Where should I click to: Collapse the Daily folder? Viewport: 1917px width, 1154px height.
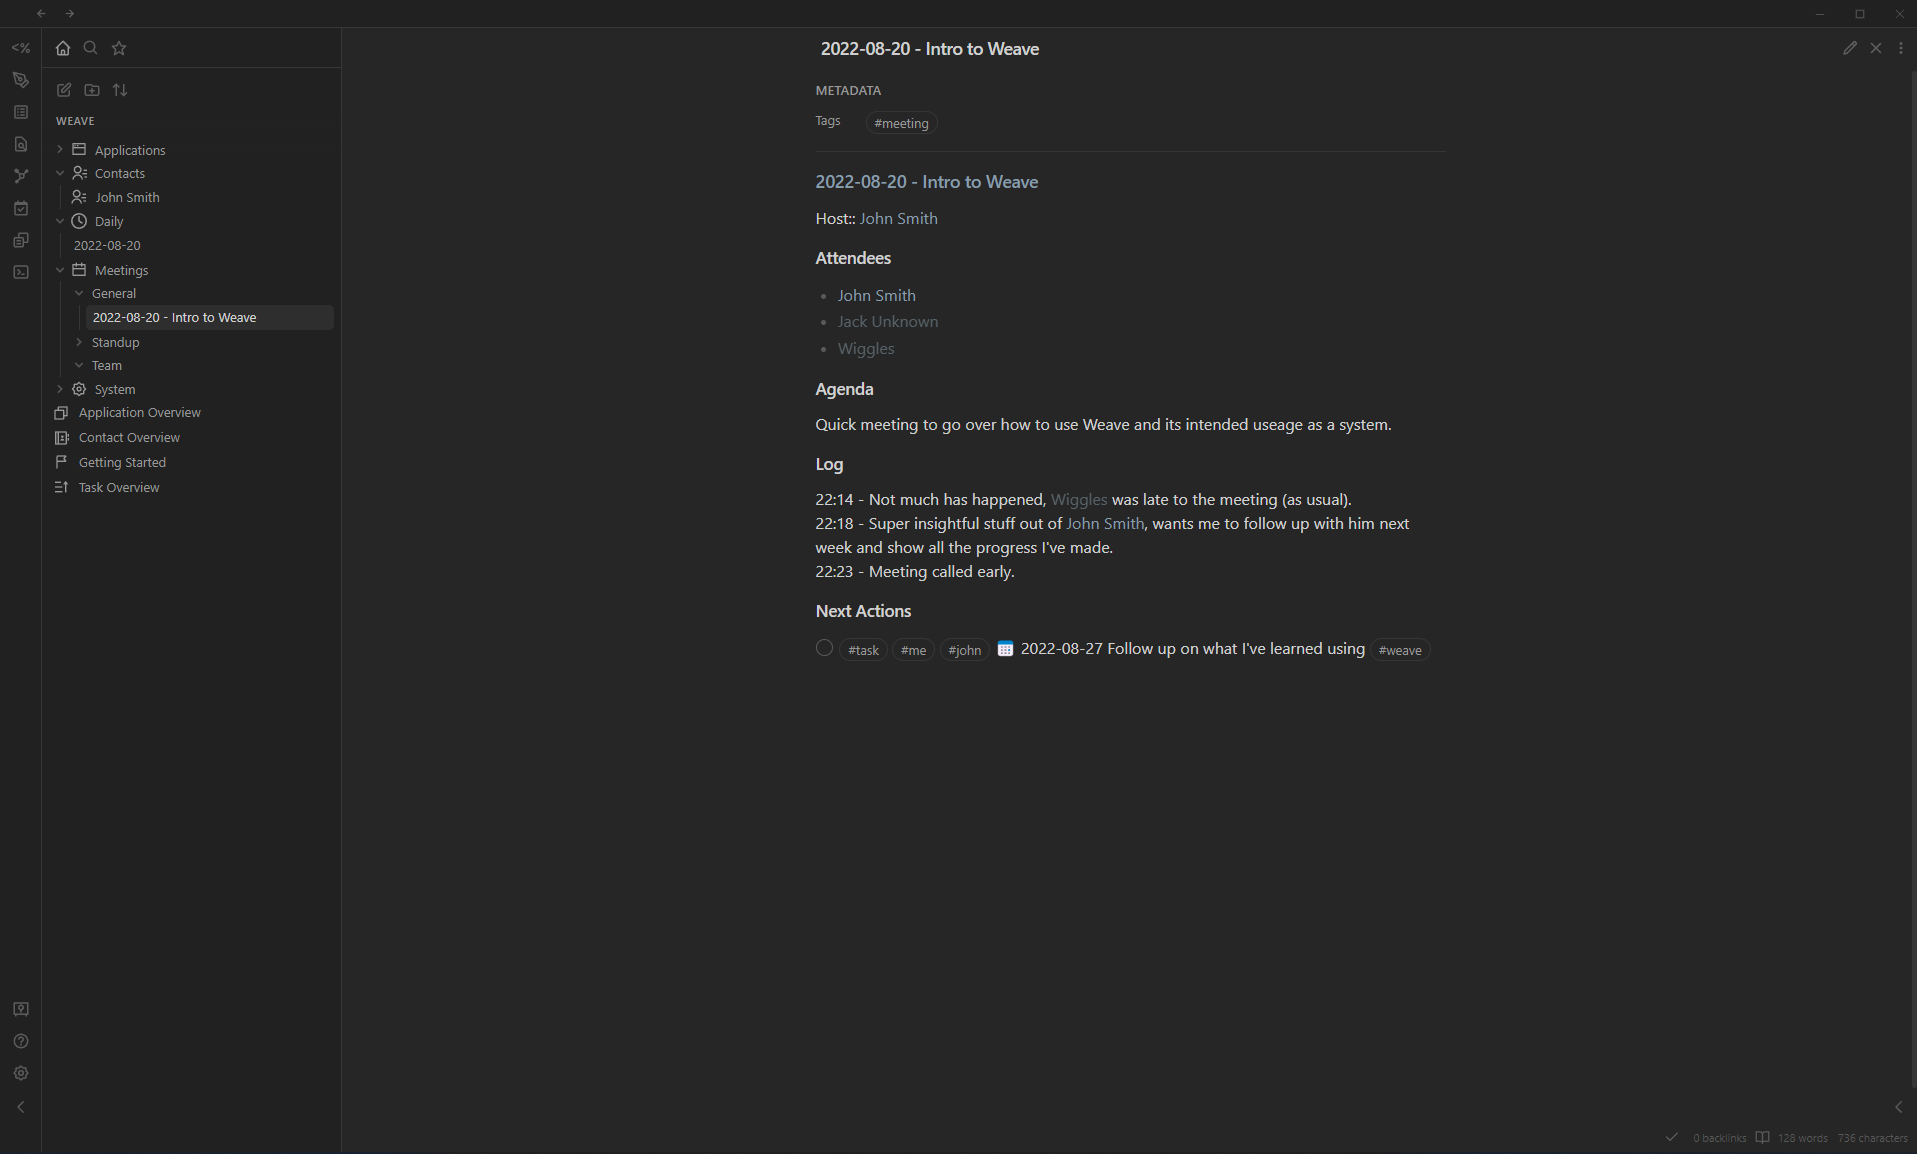[60, 221]
